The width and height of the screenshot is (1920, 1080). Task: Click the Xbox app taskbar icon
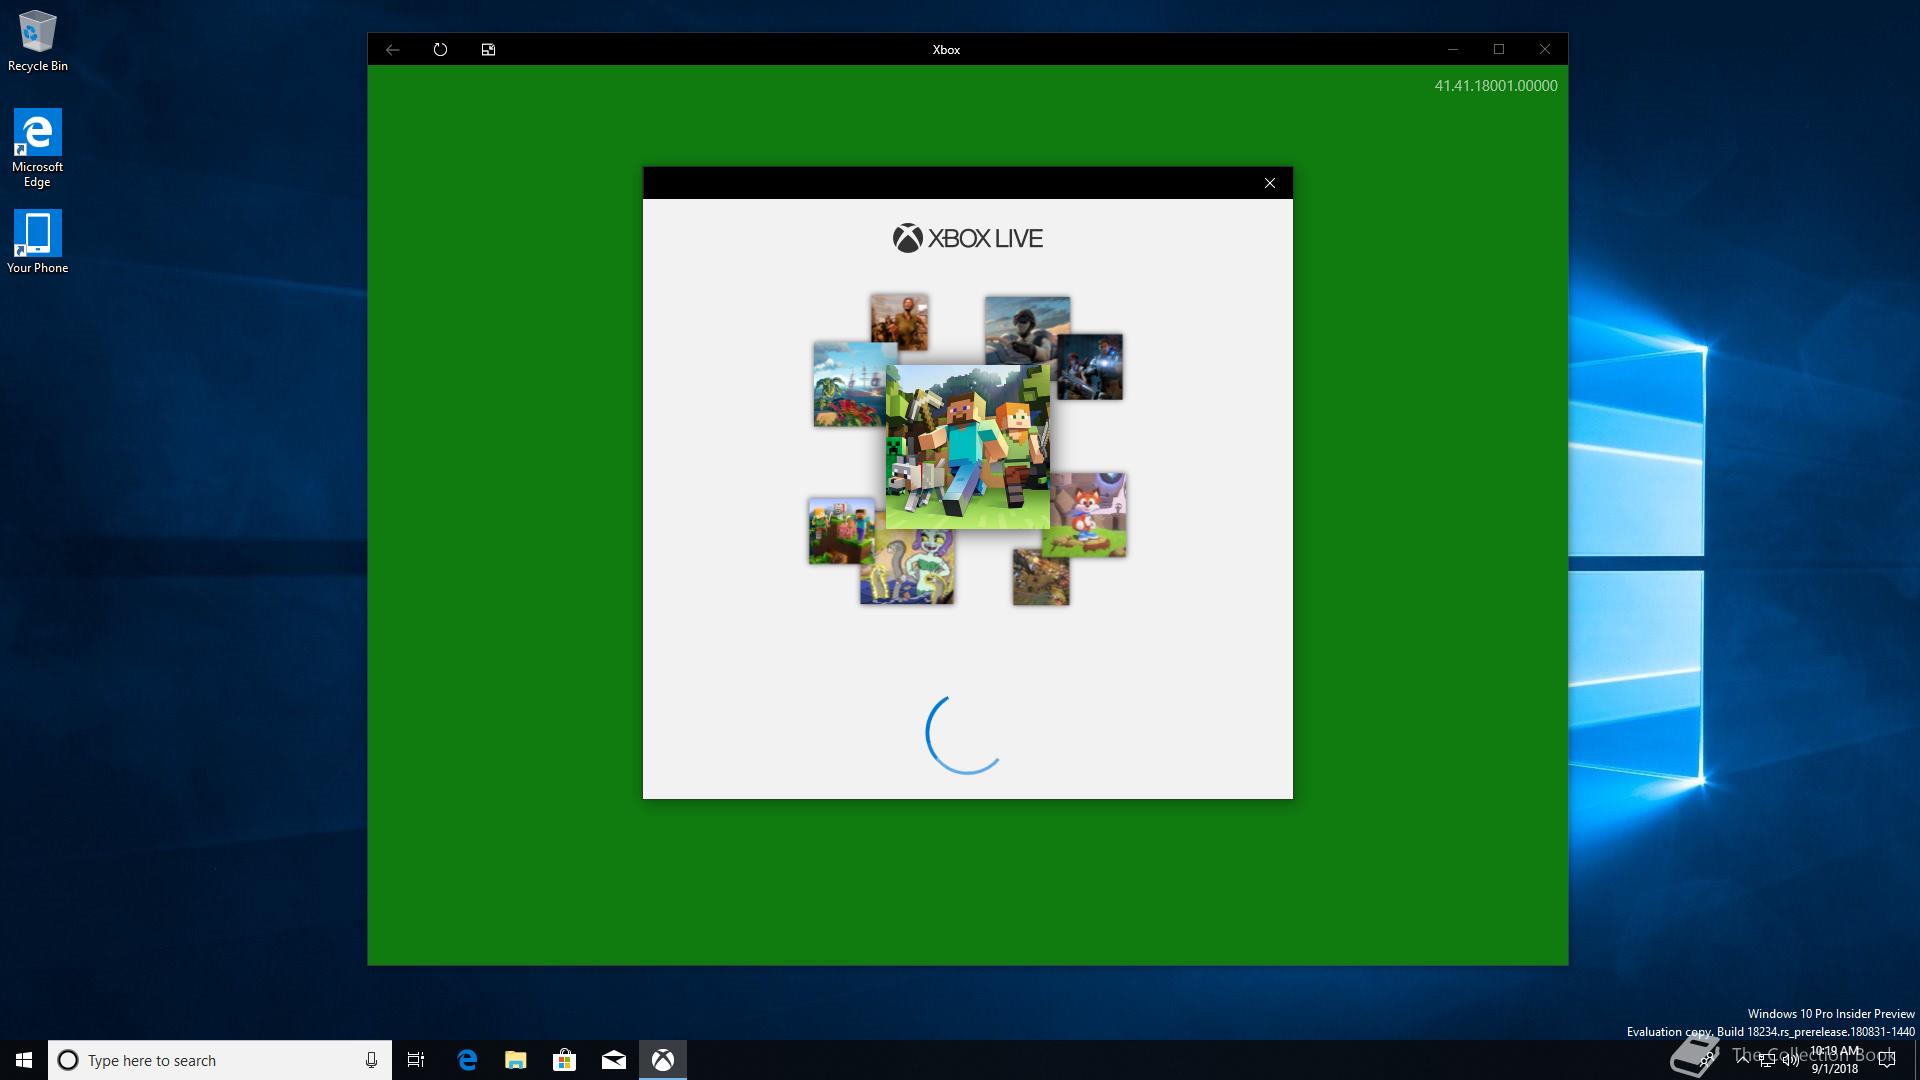tap(663, 1060)
